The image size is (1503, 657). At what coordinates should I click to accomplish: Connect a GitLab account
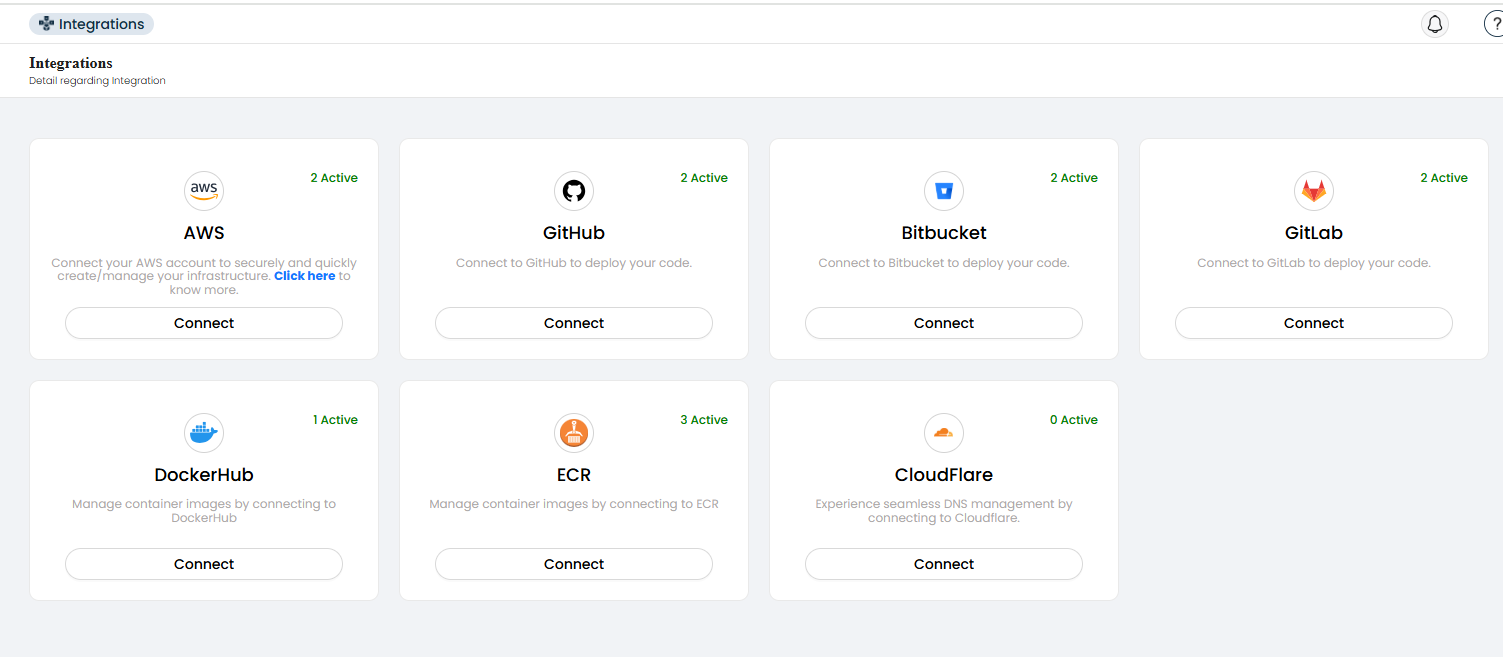point(1314,323)
